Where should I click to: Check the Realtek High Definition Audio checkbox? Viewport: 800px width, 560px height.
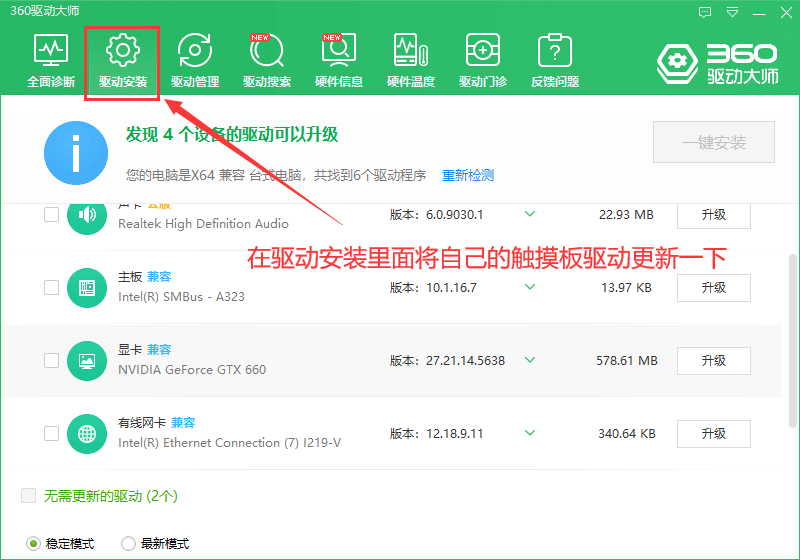pyautogui.click(x=52, y=214)
